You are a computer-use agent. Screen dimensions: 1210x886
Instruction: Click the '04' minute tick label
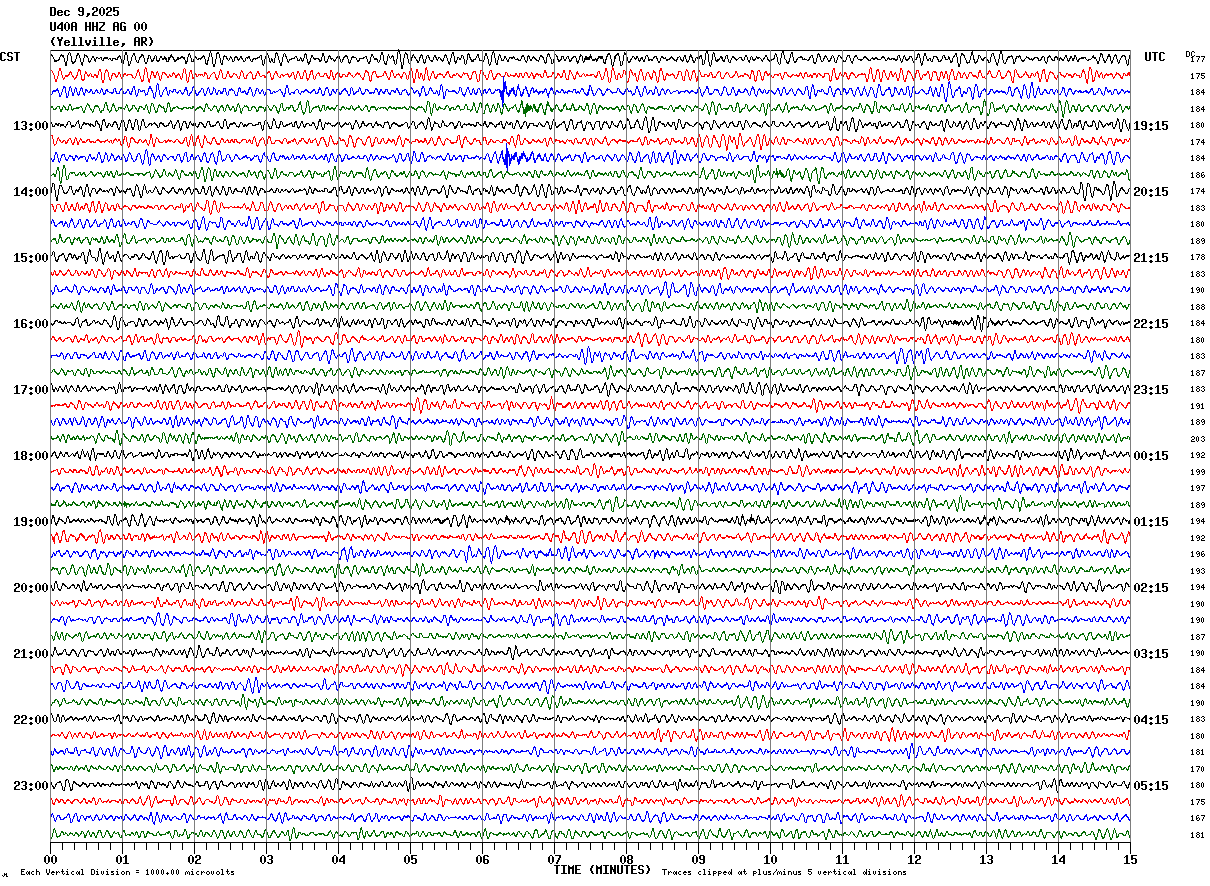tap(338, 860)
